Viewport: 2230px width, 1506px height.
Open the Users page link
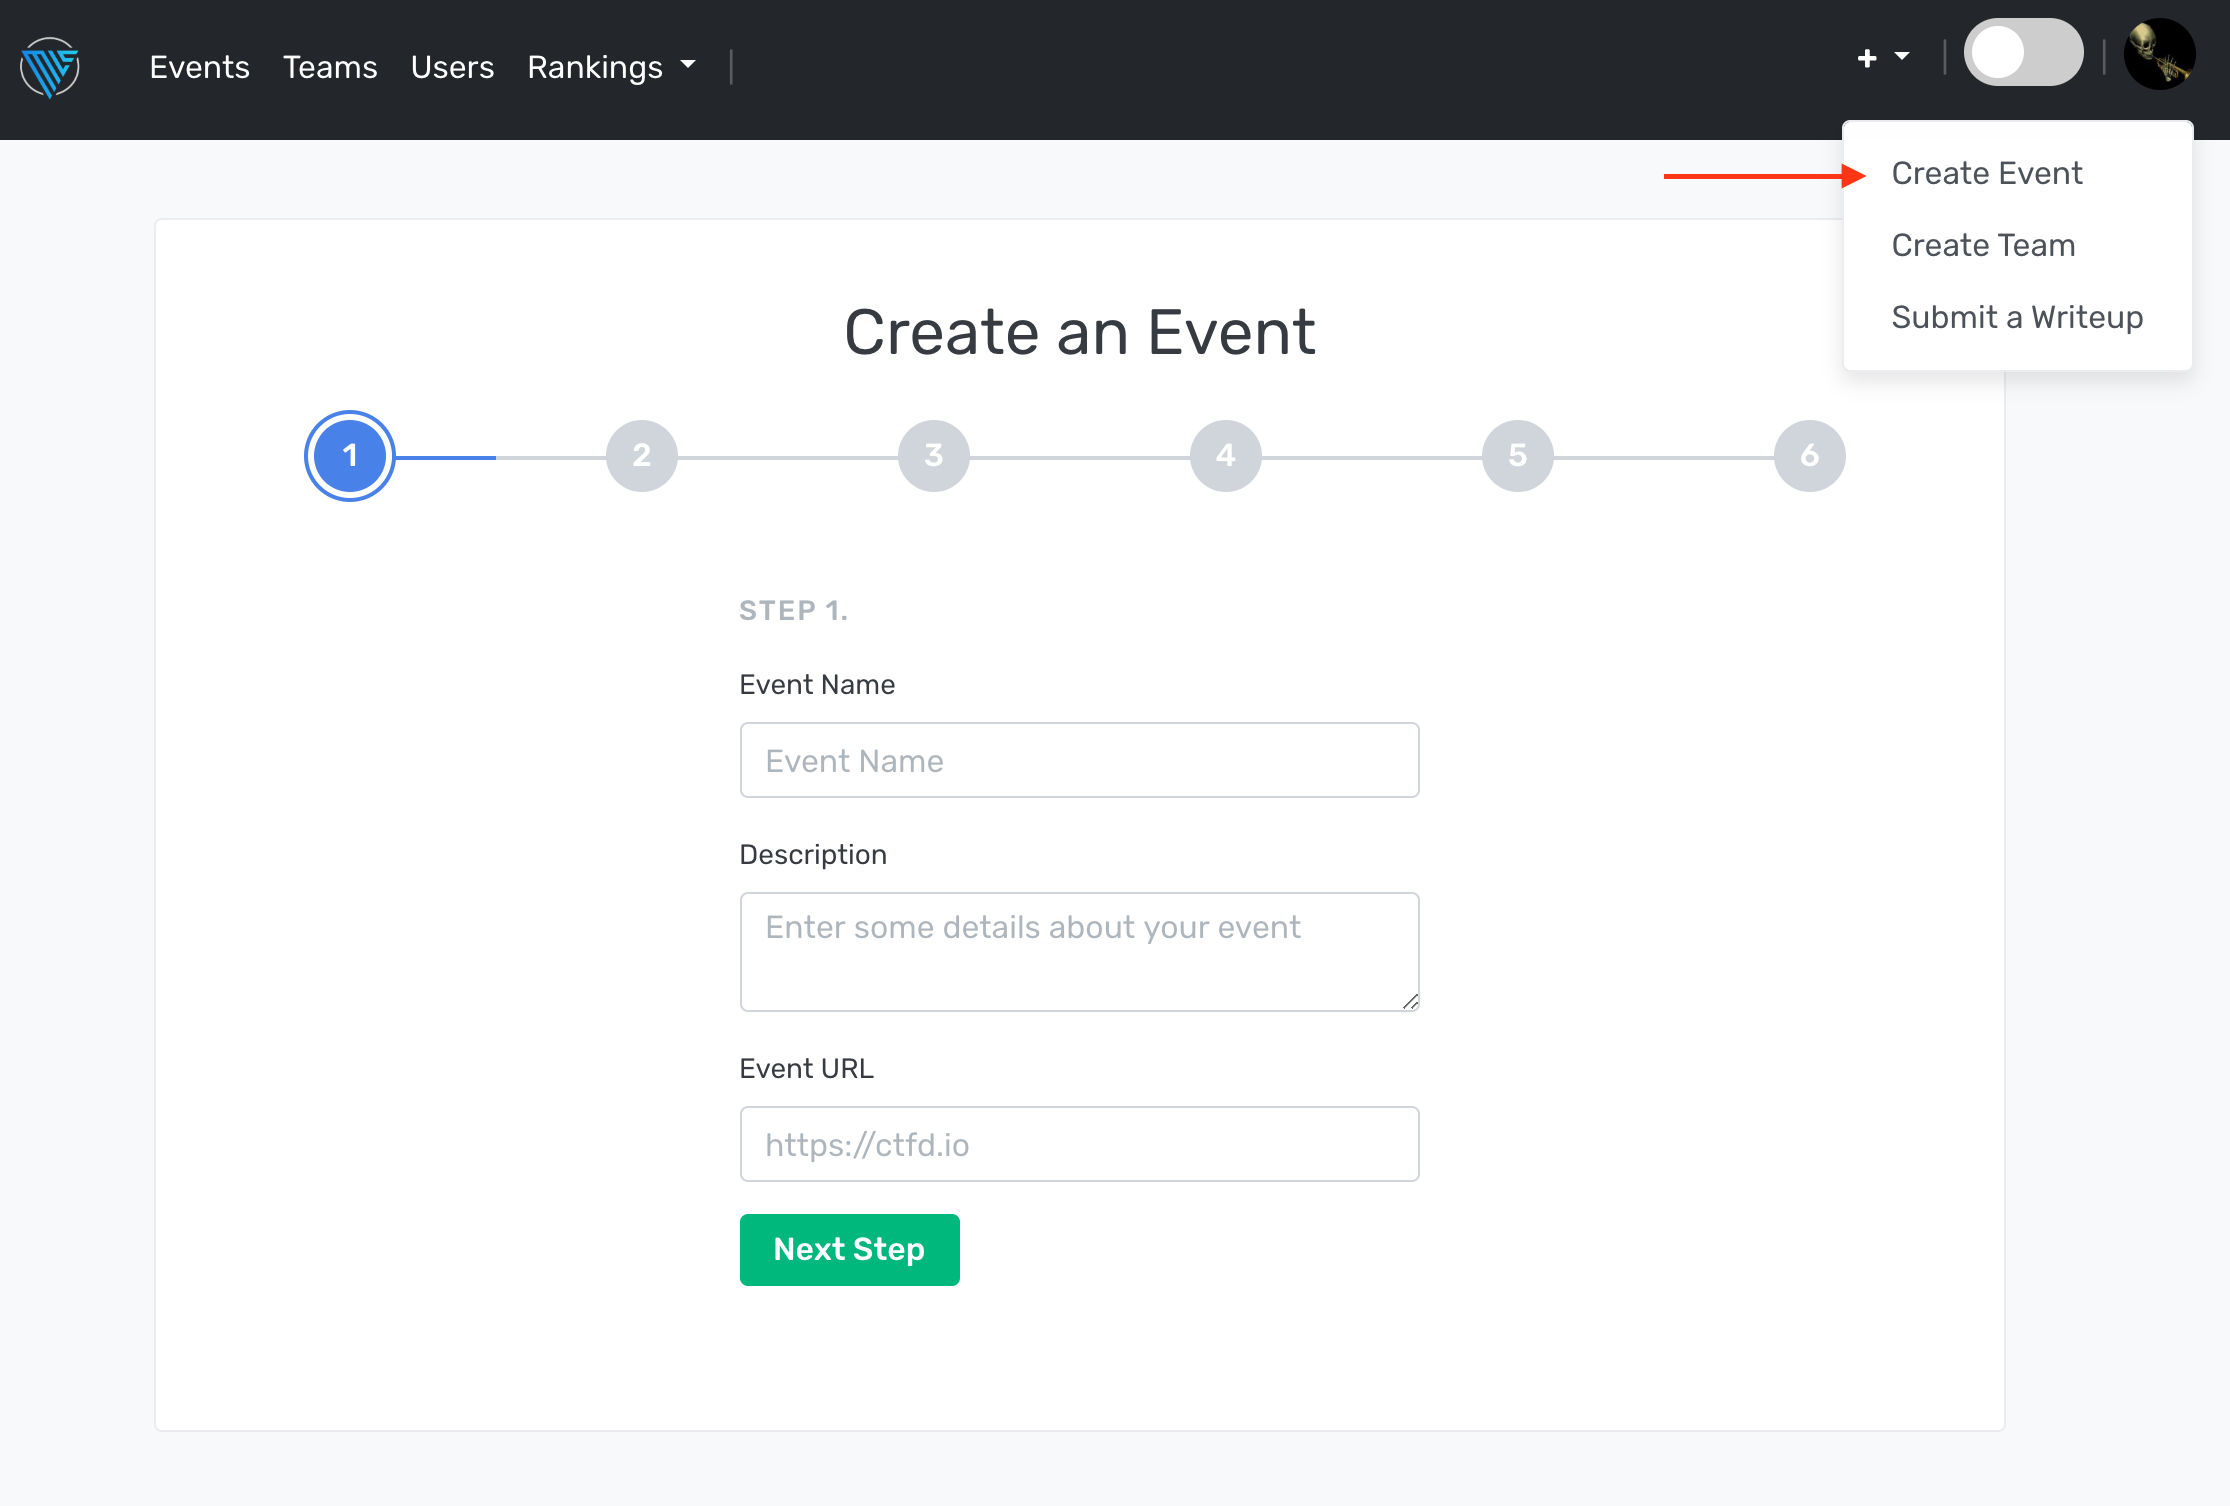click(452, 67)
